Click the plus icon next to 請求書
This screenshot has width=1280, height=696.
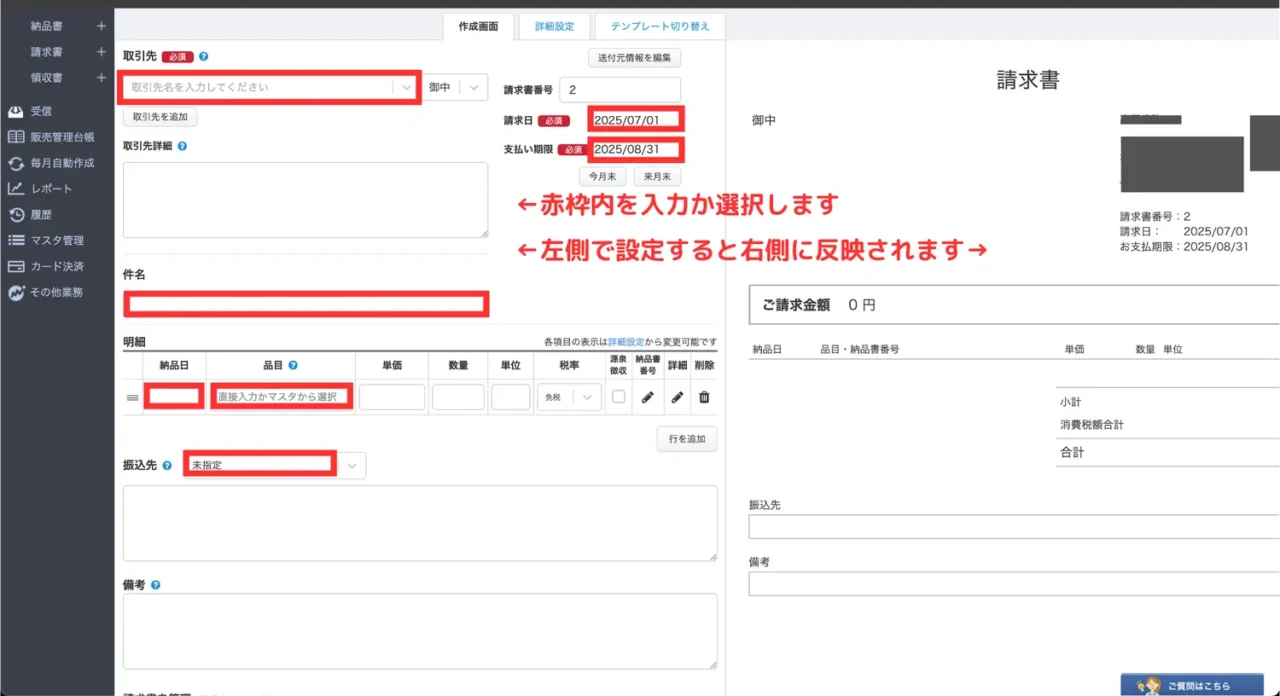tap(101, 52)
